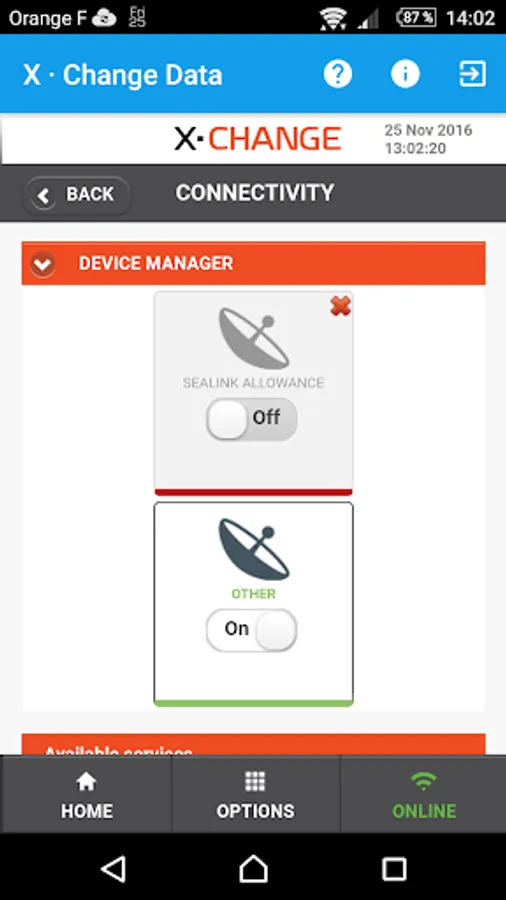The height and width of the screenshot is (900, 506).
Task: Turn on the Sealink Allowance switch
Action: [x=252, y=420]
